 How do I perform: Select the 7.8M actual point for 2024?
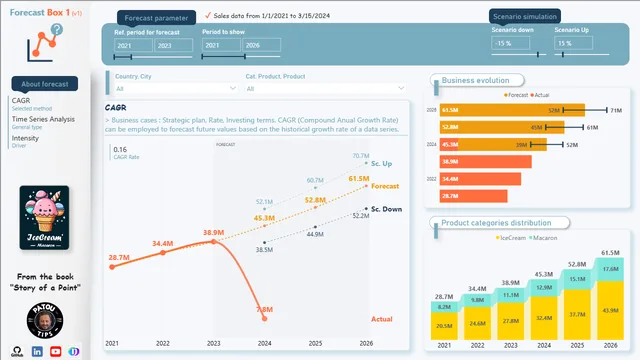pos(264,319)
